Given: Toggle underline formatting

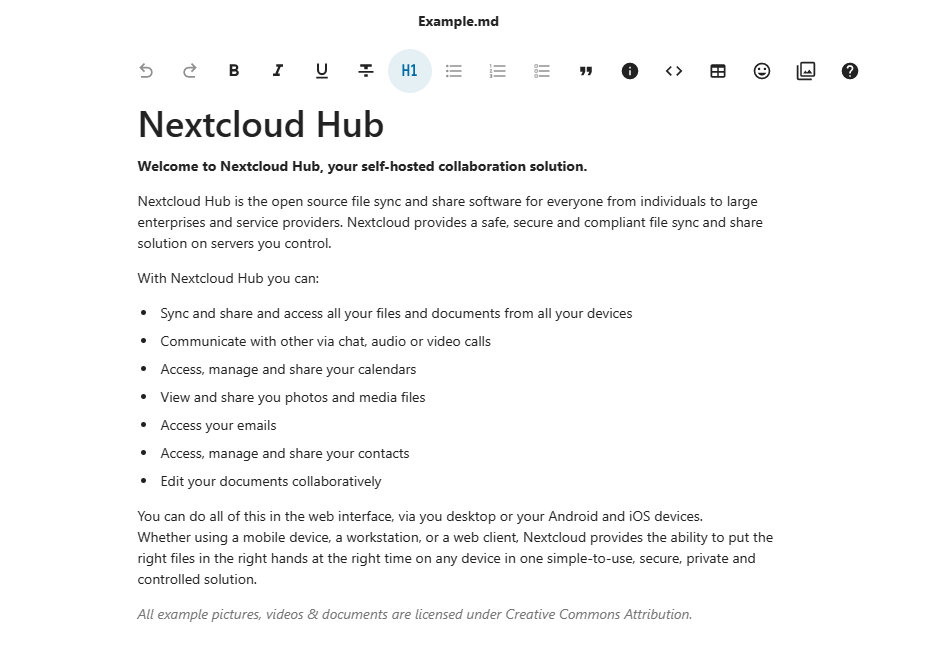Looking at the screenshot, I should point(322,71).
